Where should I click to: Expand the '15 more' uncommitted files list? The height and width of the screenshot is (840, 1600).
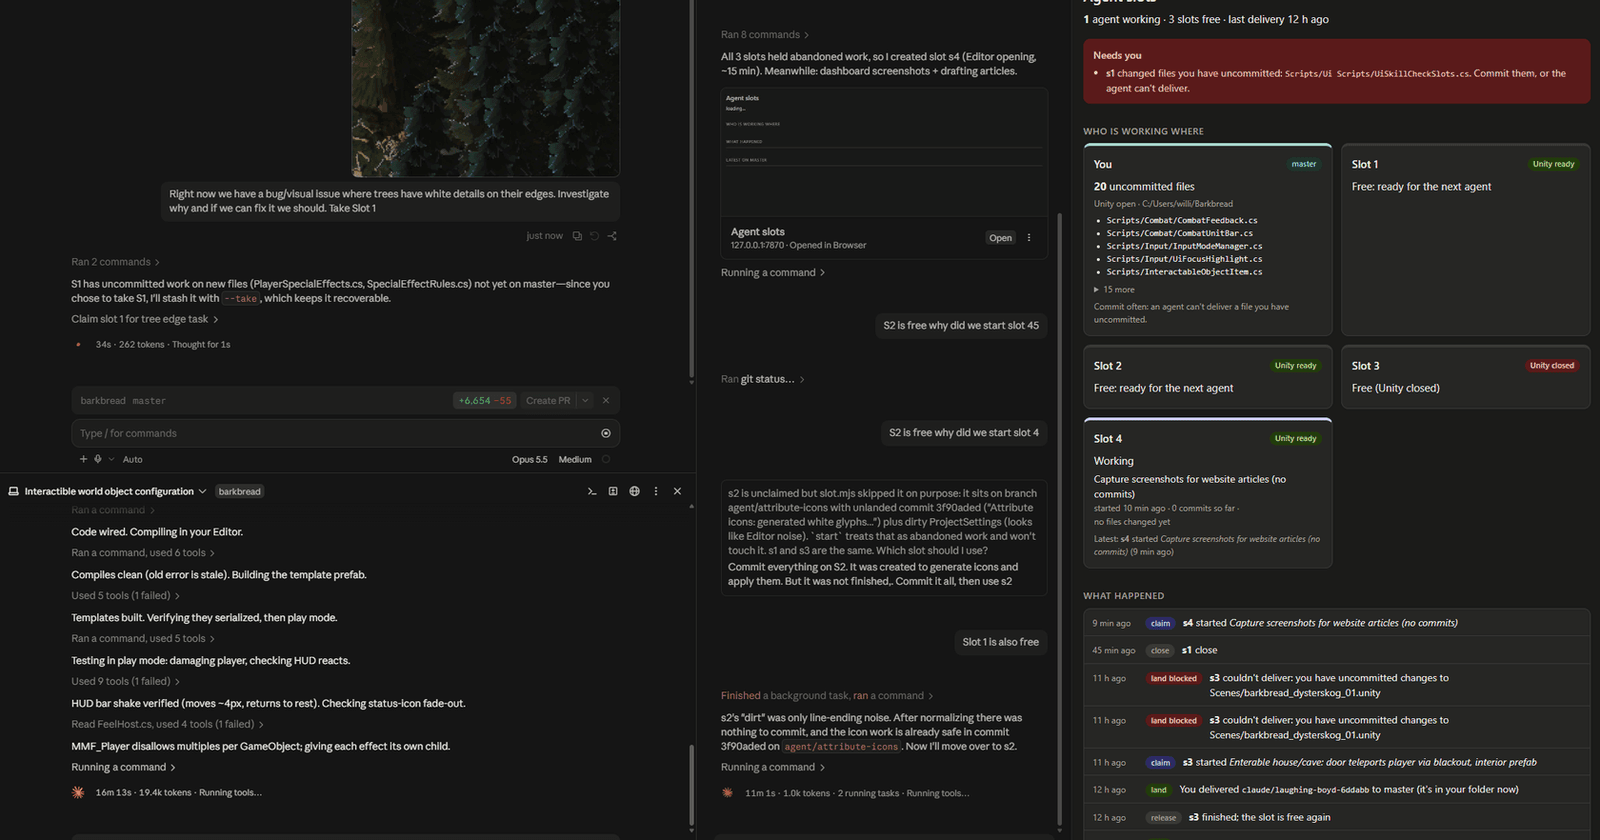click(x=1114, y=289)
